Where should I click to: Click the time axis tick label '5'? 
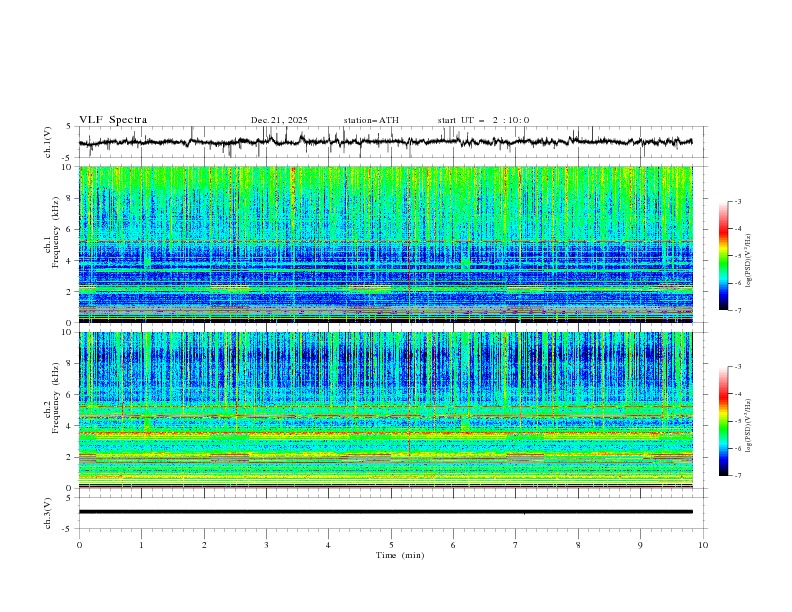(x=391, y=545)
